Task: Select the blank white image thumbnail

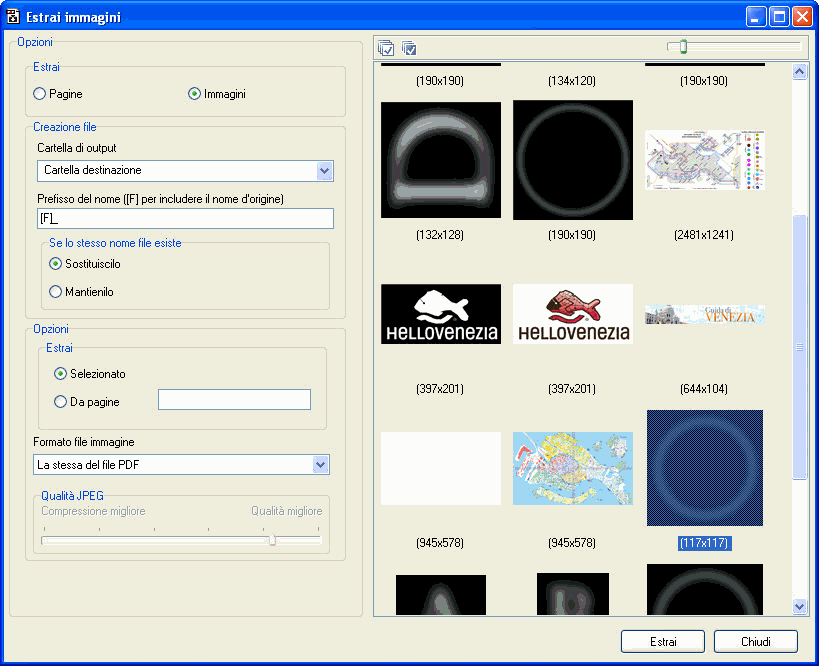Action: coord(441,468)
